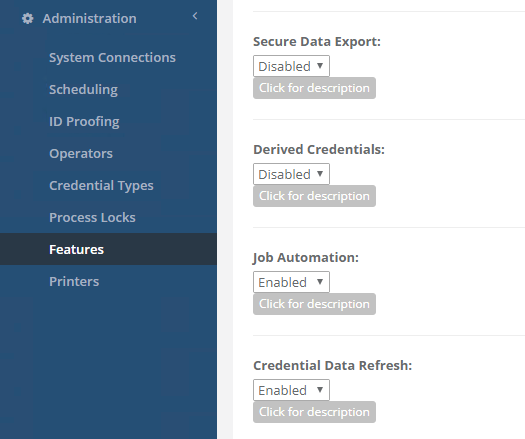Select Operators in sidebar

click(81, 153)
